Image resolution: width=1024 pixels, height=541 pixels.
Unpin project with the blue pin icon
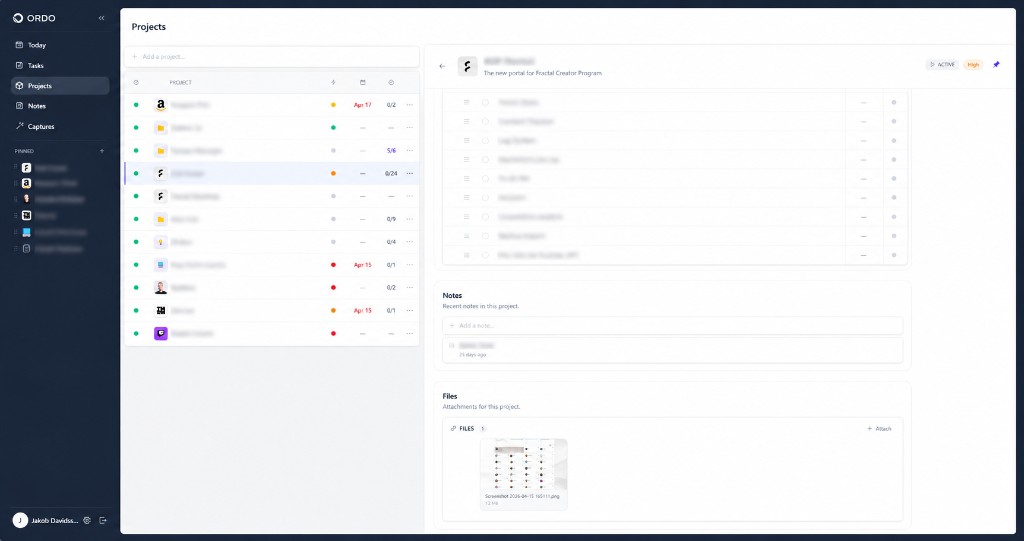[x=996, y=65]
